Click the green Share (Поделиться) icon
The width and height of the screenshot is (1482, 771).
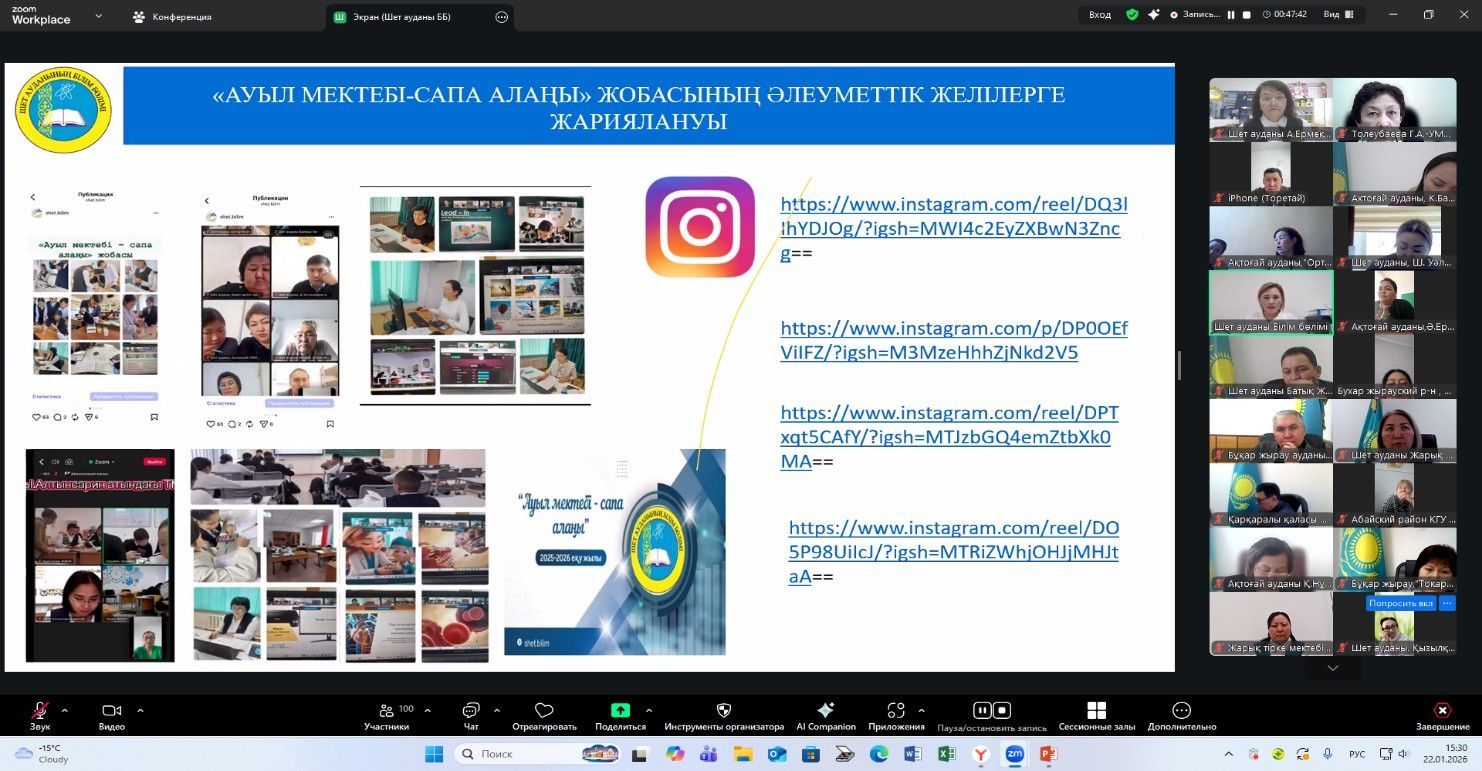[x=620, y=711]
